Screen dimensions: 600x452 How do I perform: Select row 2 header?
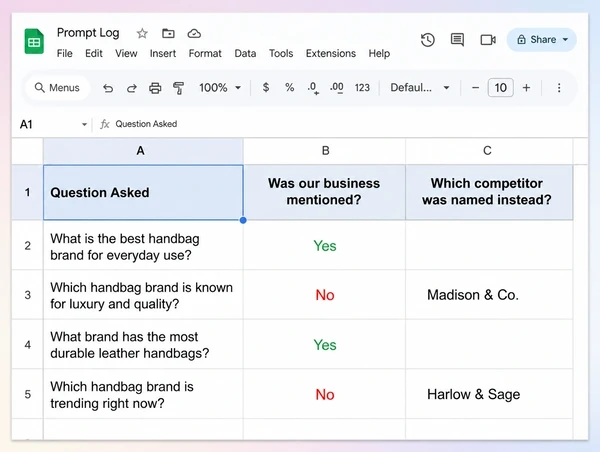pyautogui.click(x=28, y=245)
